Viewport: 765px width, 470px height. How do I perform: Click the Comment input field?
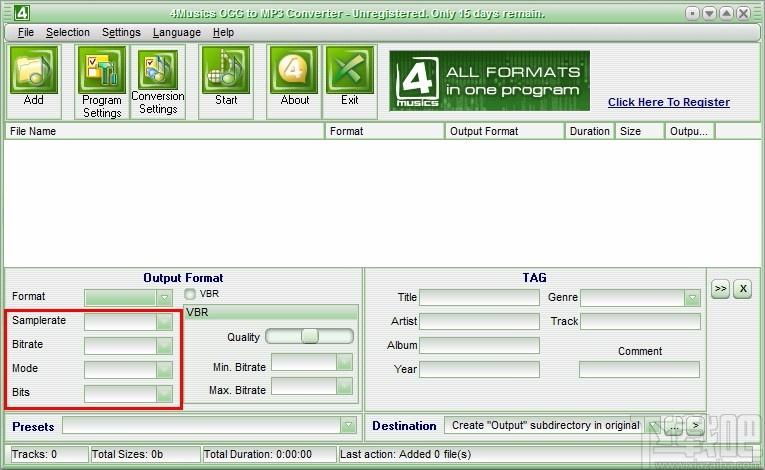click(639, 369)
